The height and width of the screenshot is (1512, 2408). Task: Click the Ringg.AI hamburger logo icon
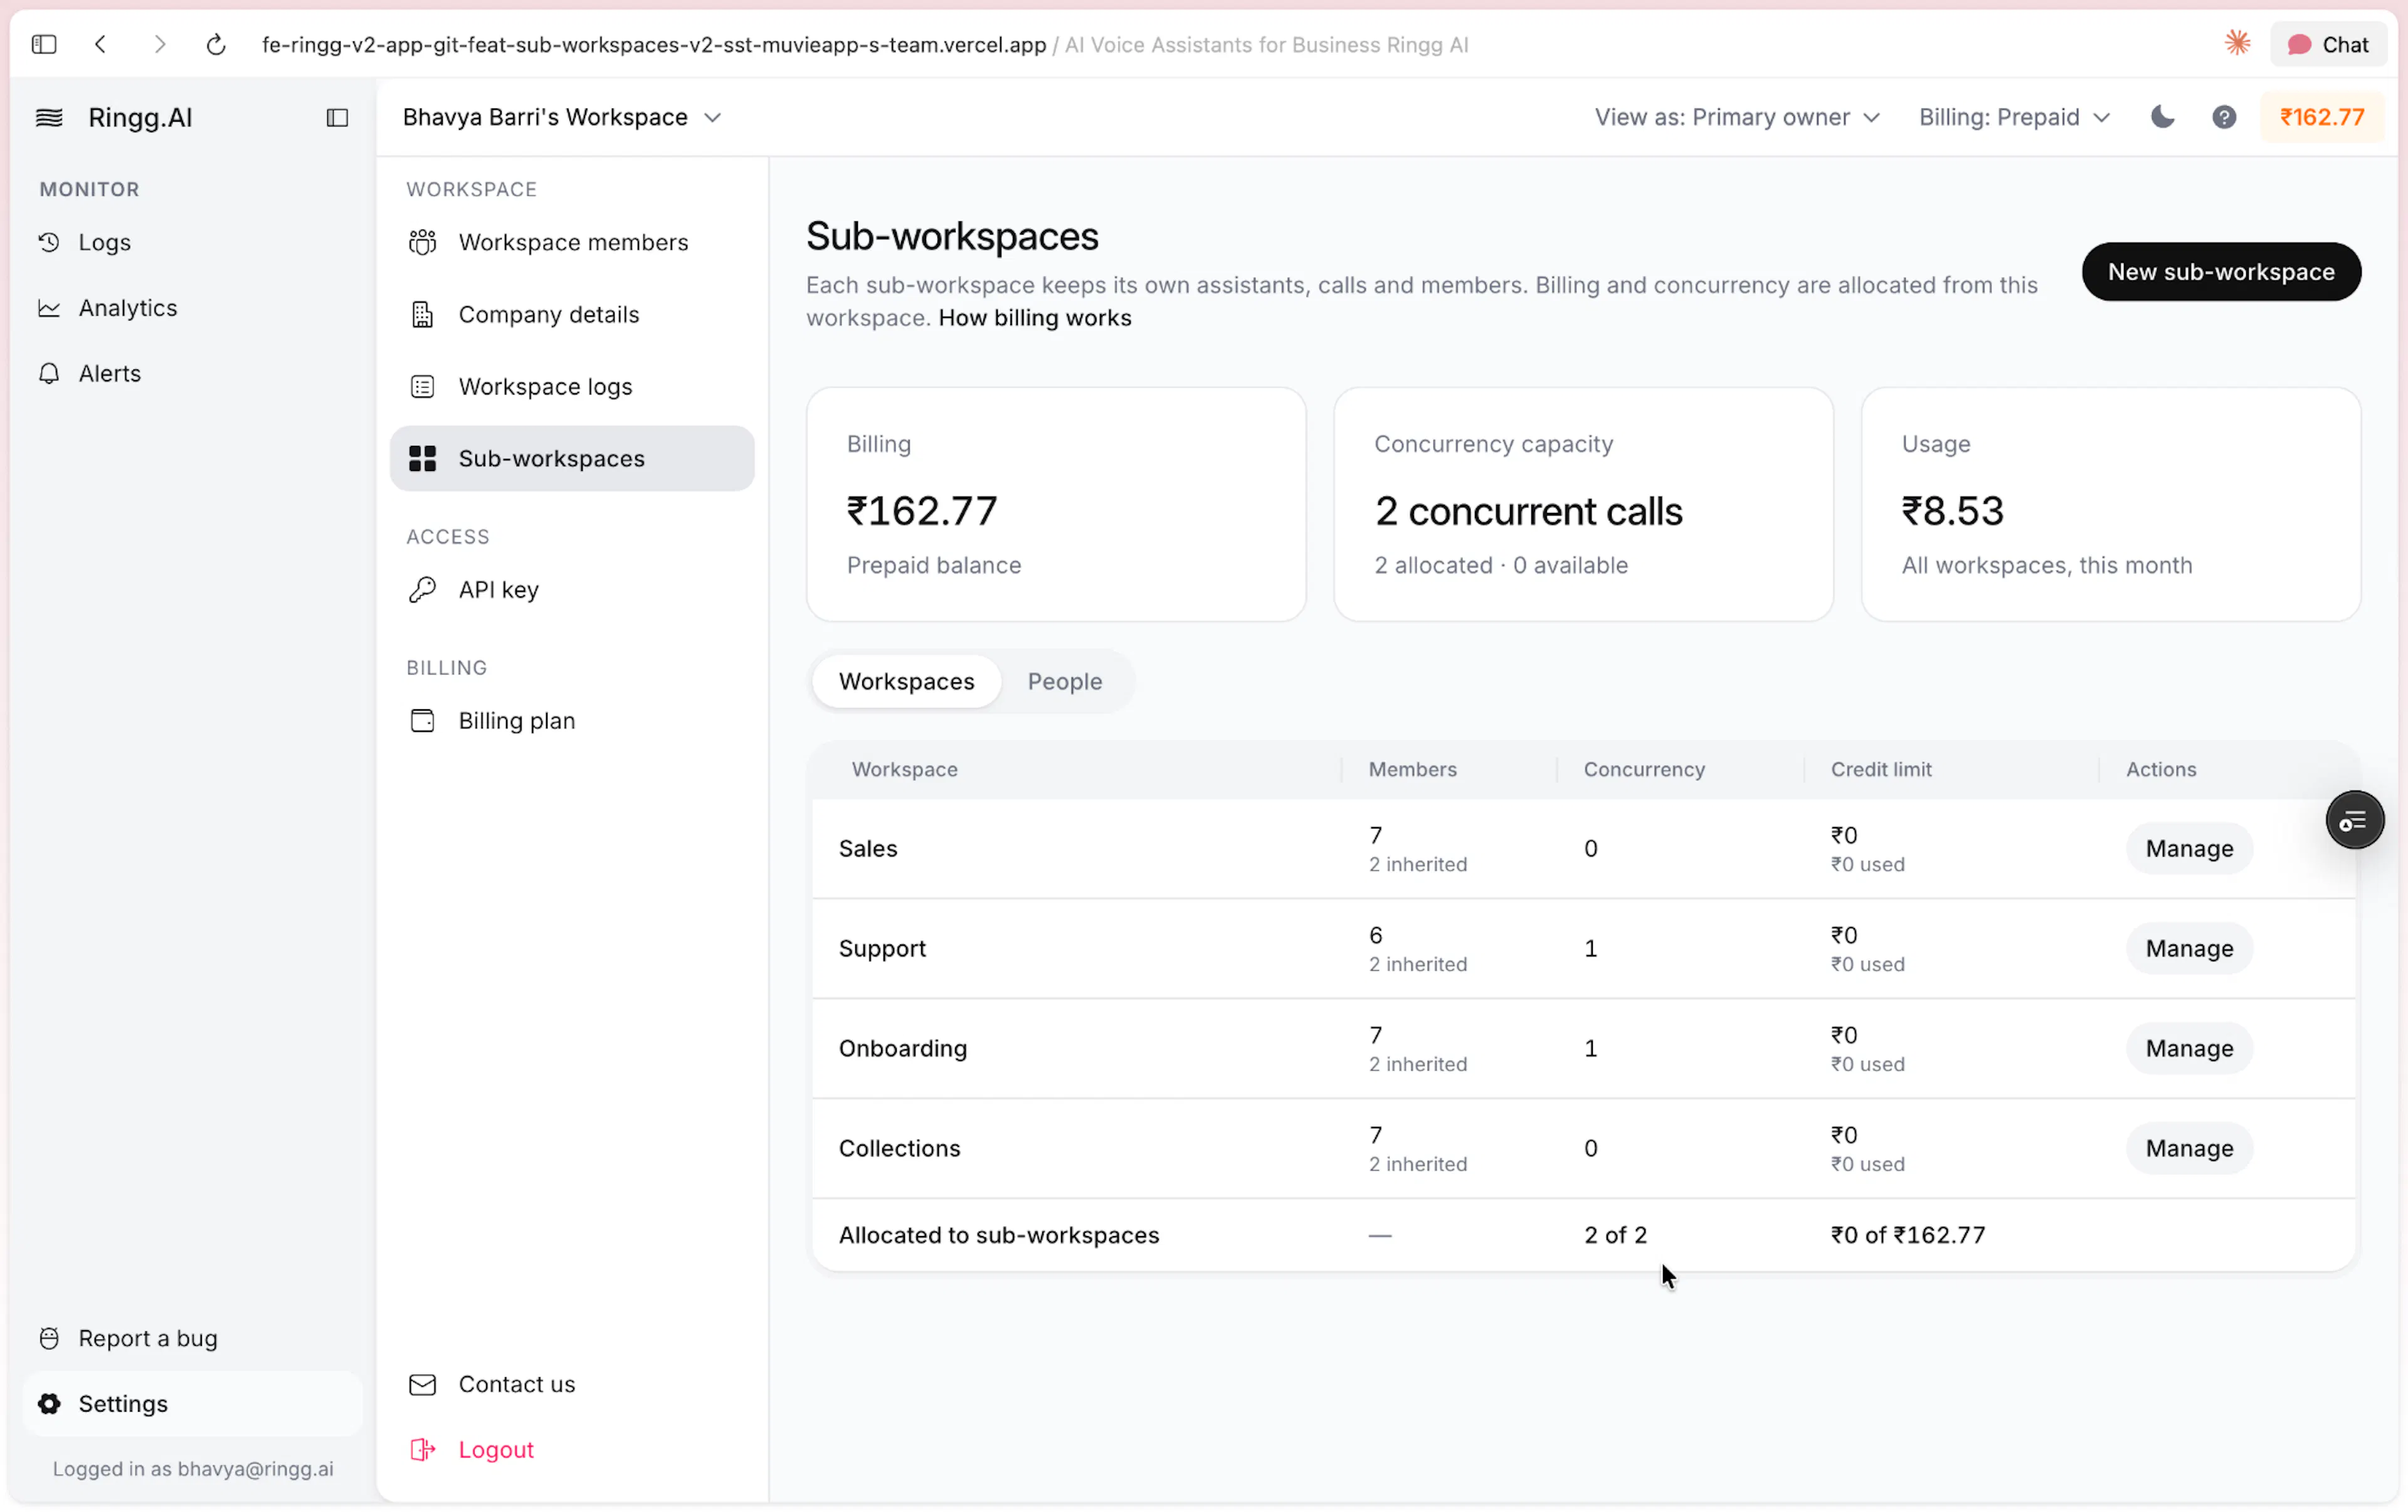pos(49,118)
